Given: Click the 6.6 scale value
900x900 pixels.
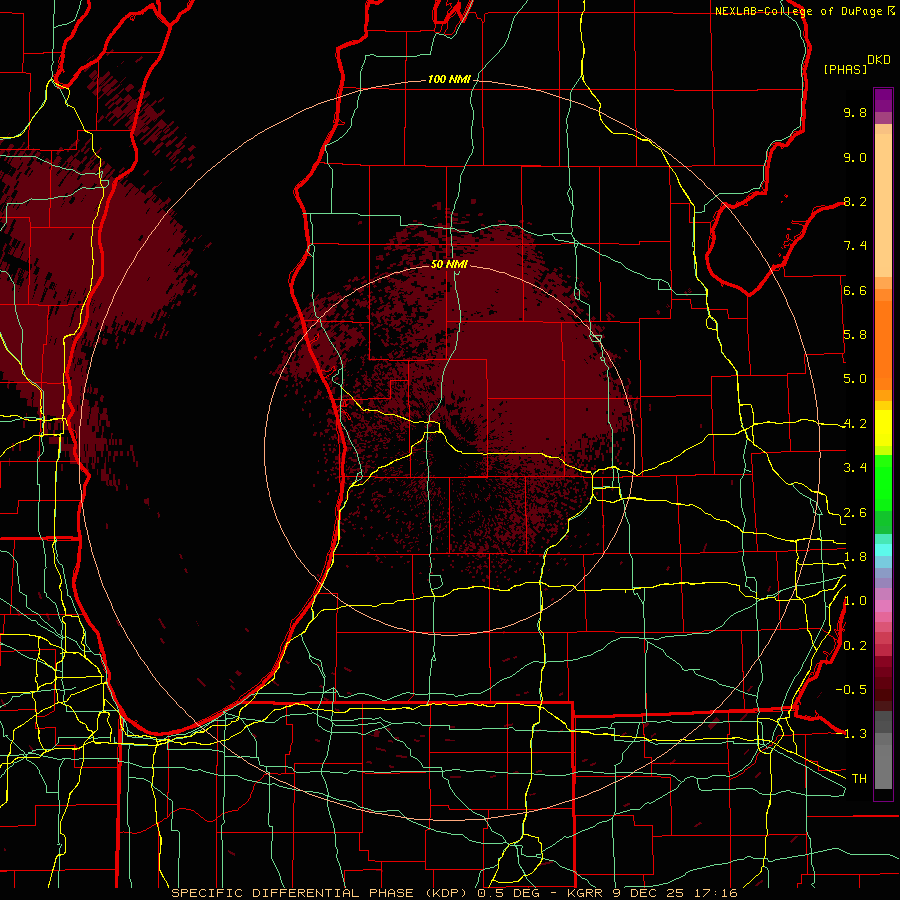Looking at the screenshot, I should tap(855, 290).
